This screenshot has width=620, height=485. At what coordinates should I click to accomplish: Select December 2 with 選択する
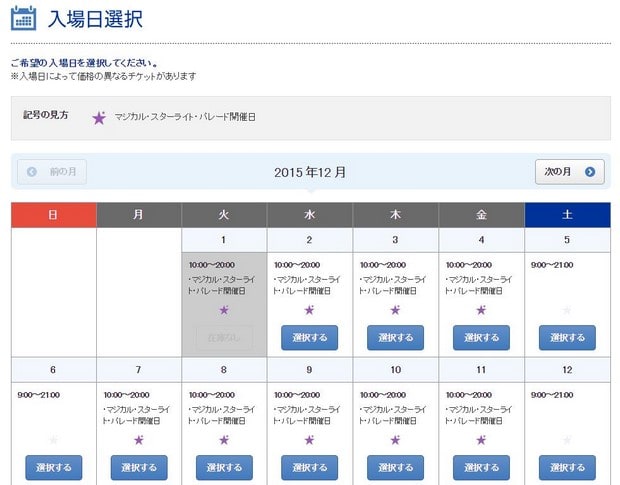(x=310, y=338)
